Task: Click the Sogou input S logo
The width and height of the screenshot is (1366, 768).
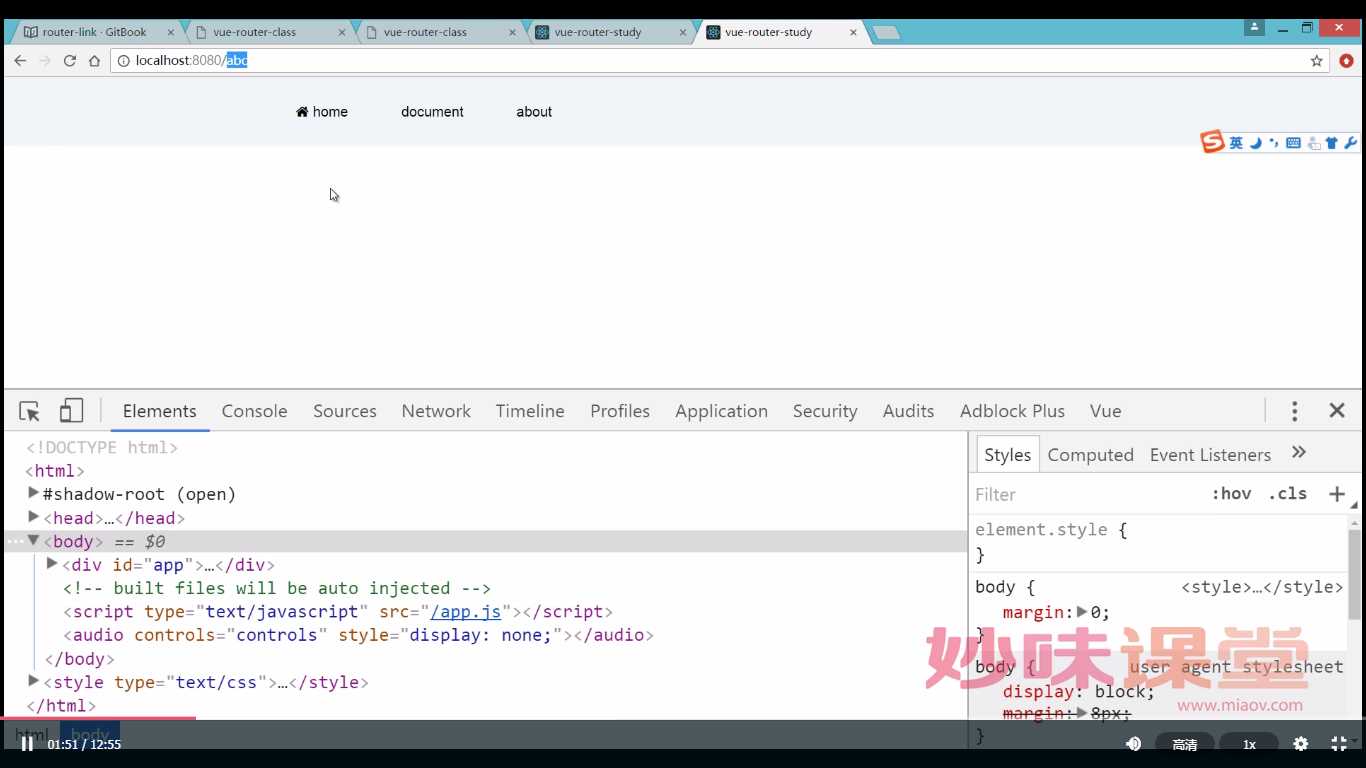Action: click(x=1212, y=142)
